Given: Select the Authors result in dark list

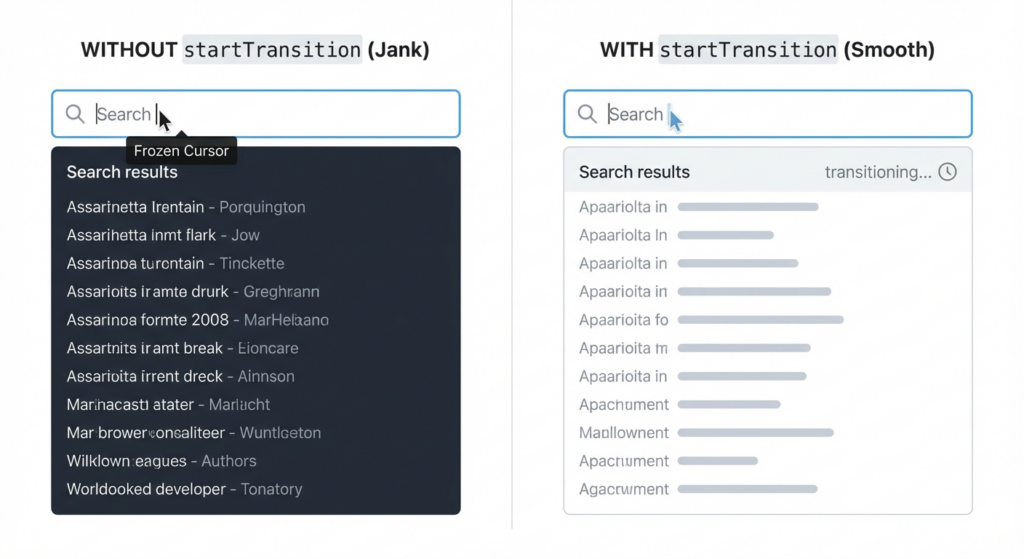Looking at the screenshot, I should (x=161, y=461).
